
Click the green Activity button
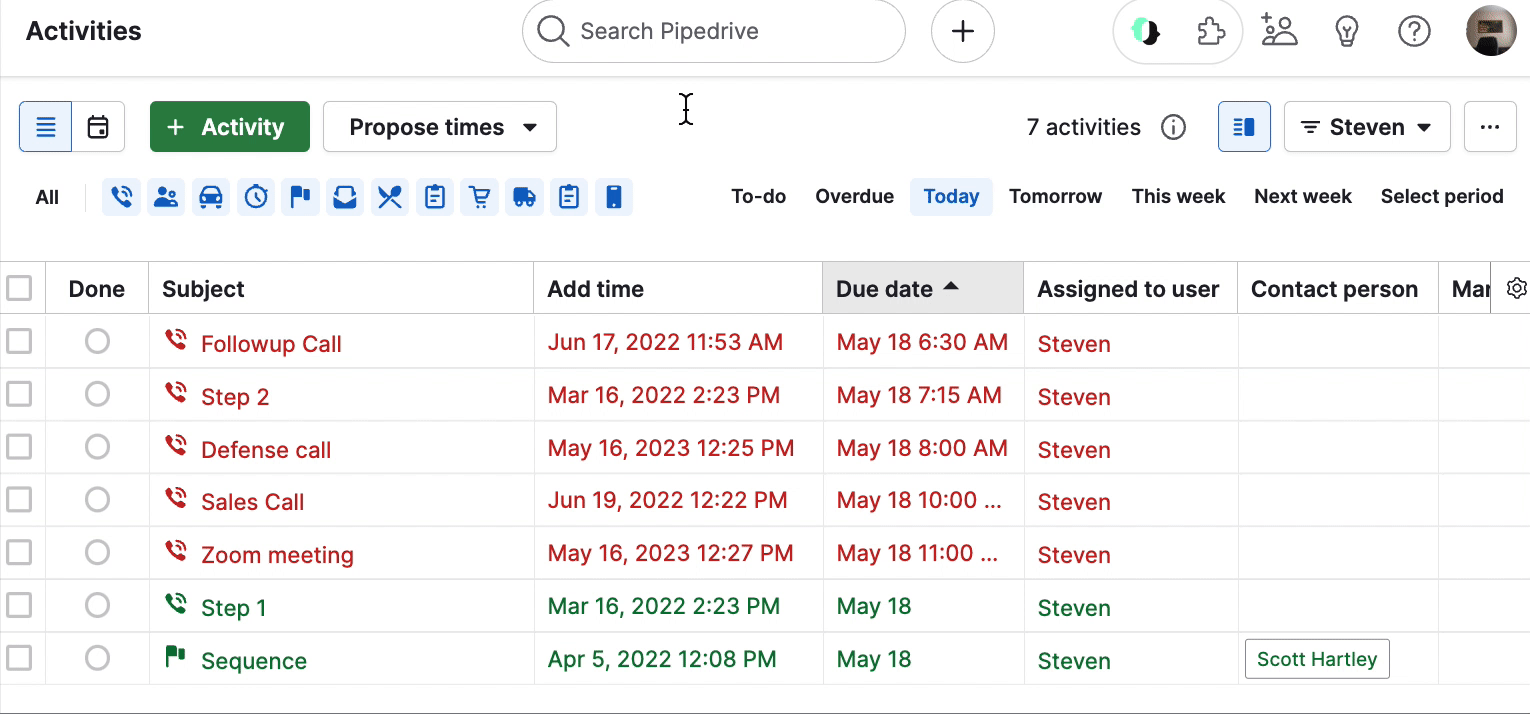tap(229, 126)
